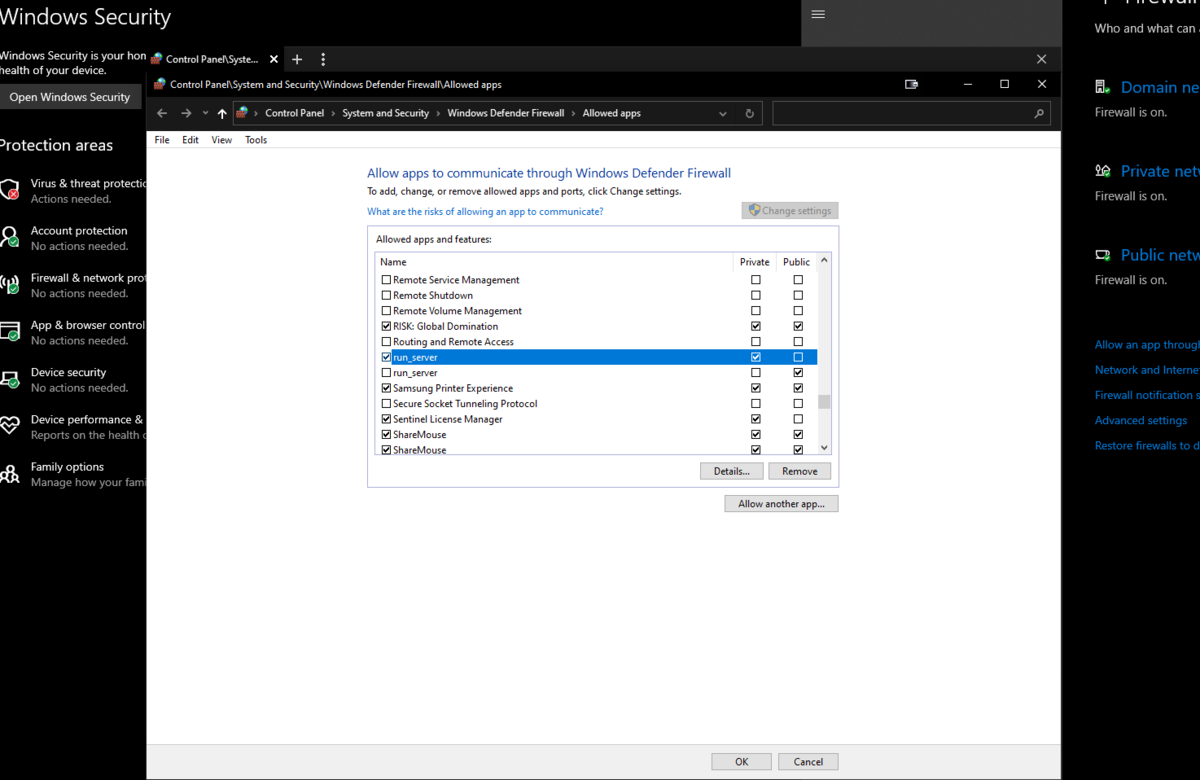Open the recent locations dropdown arrow
The height and width of the screenshot is (780, 1200).
[205, 113]
